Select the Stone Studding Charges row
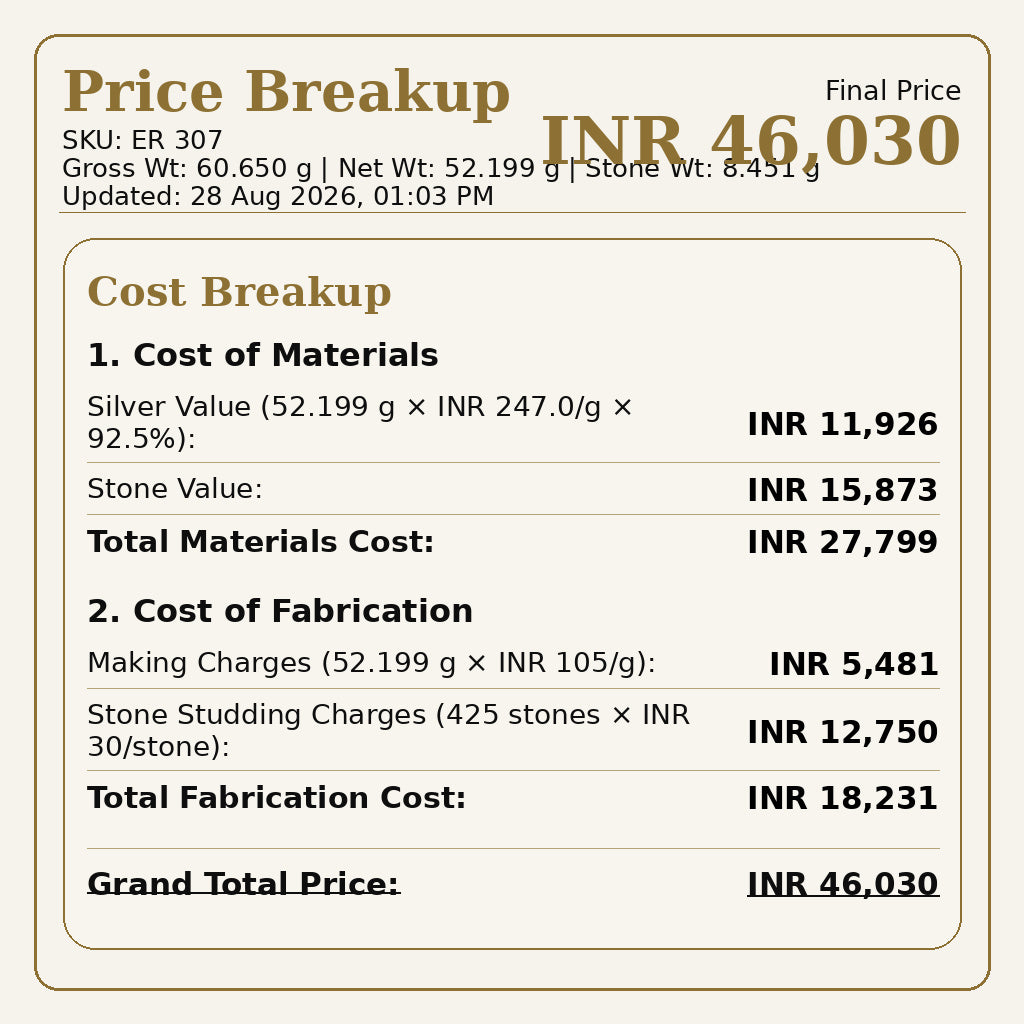The height and width of the screenshot is (1024, 1024). pos(513,731)
